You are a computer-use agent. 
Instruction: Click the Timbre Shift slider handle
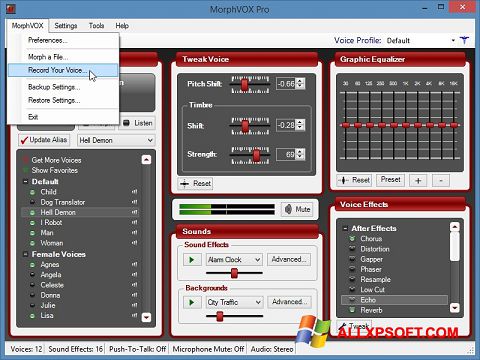click(245, 126)
